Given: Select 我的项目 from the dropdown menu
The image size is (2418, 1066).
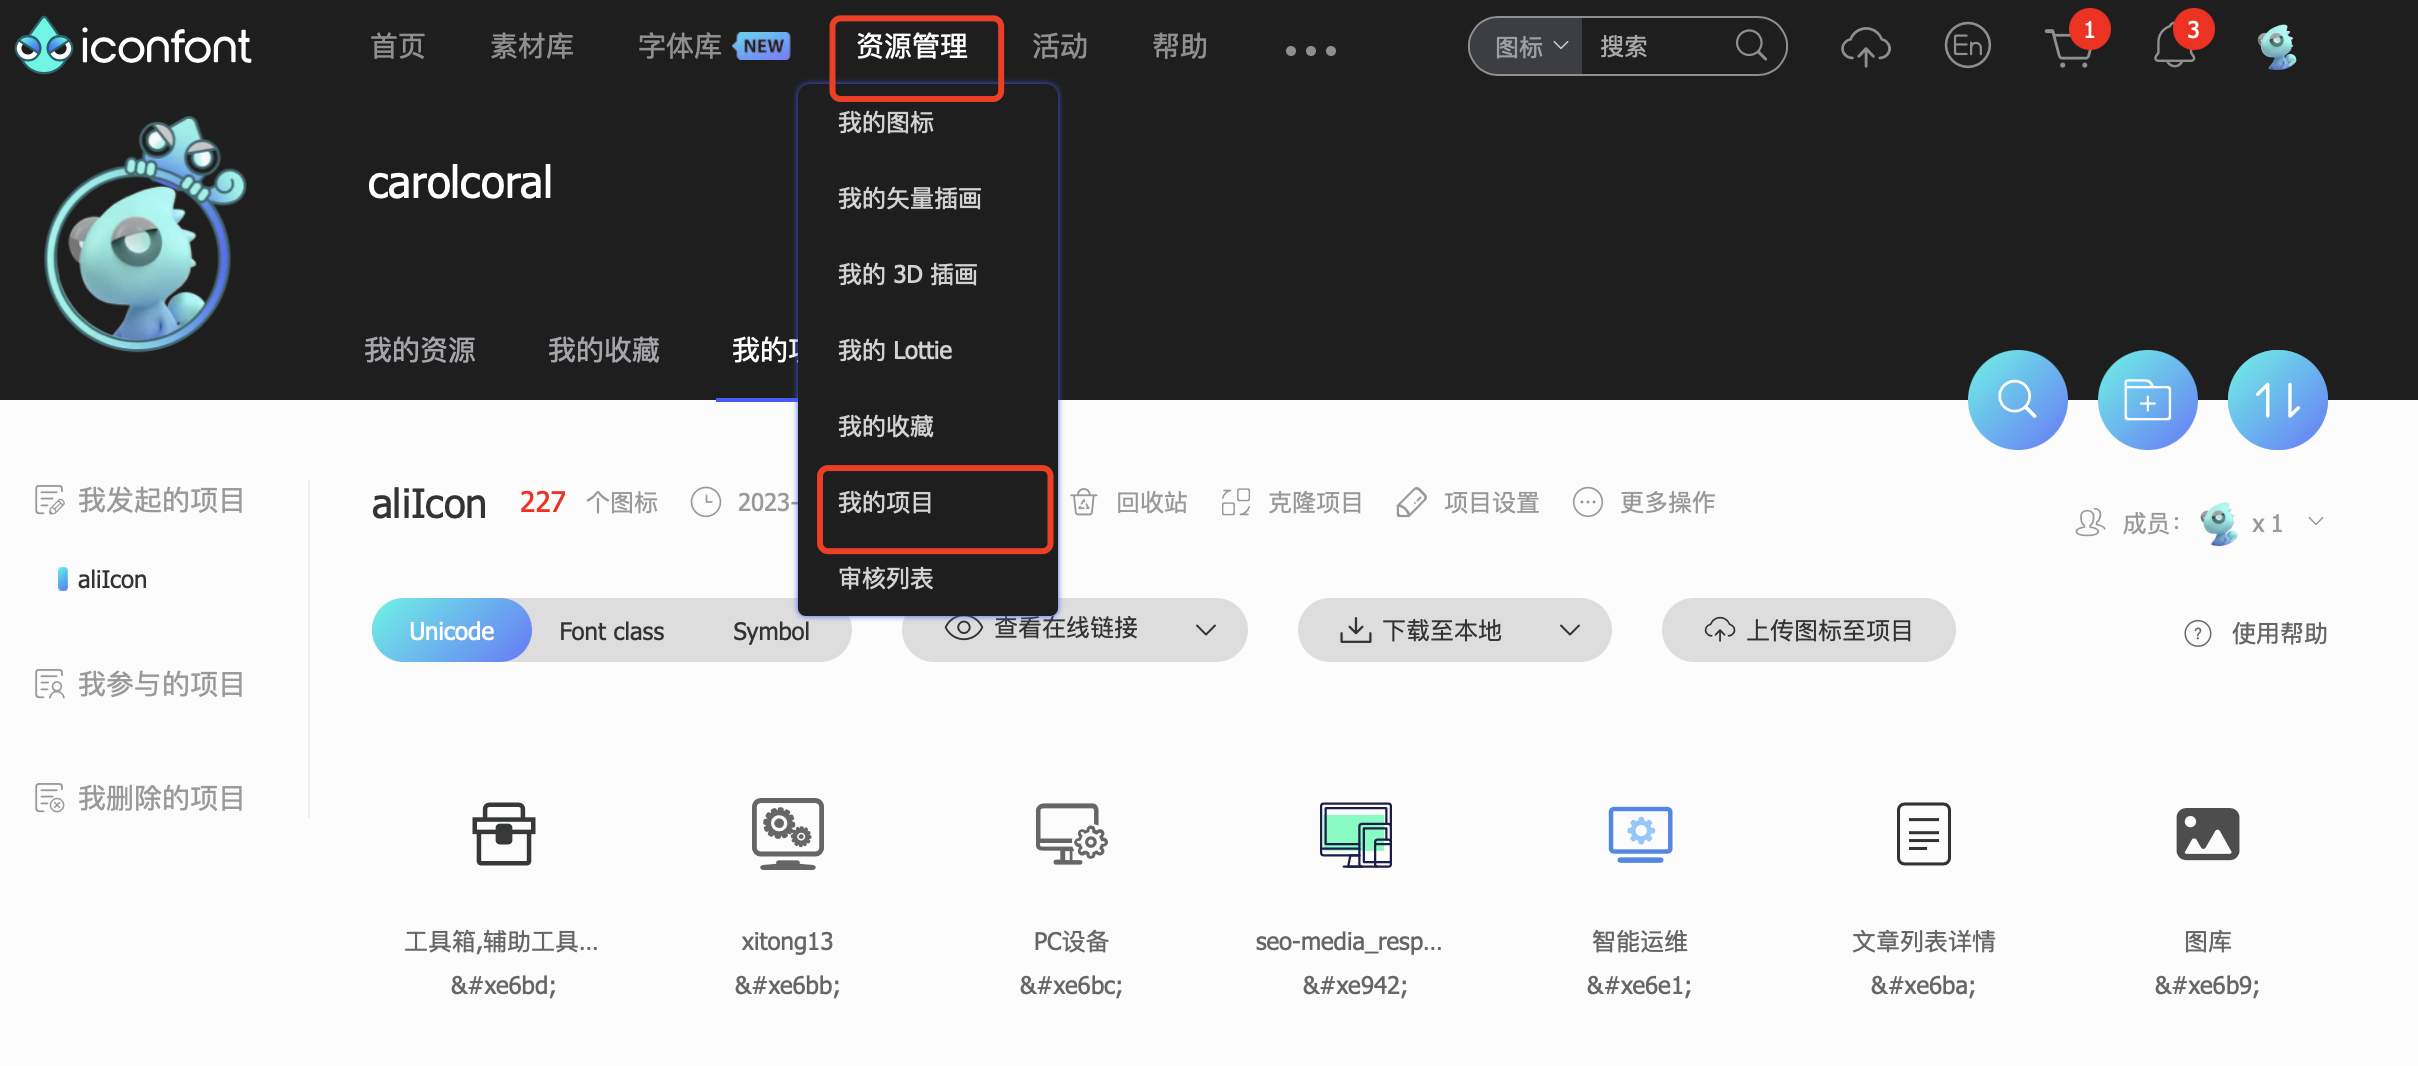Looking at the screenshot, I should (885, 502).
